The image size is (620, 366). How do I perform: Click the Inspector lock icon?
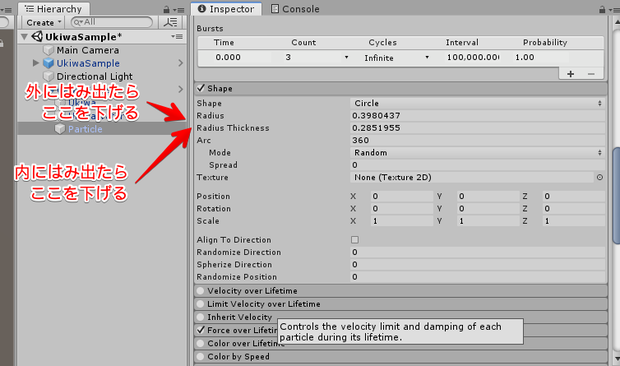pyautogui.click(x=602, y=9)
